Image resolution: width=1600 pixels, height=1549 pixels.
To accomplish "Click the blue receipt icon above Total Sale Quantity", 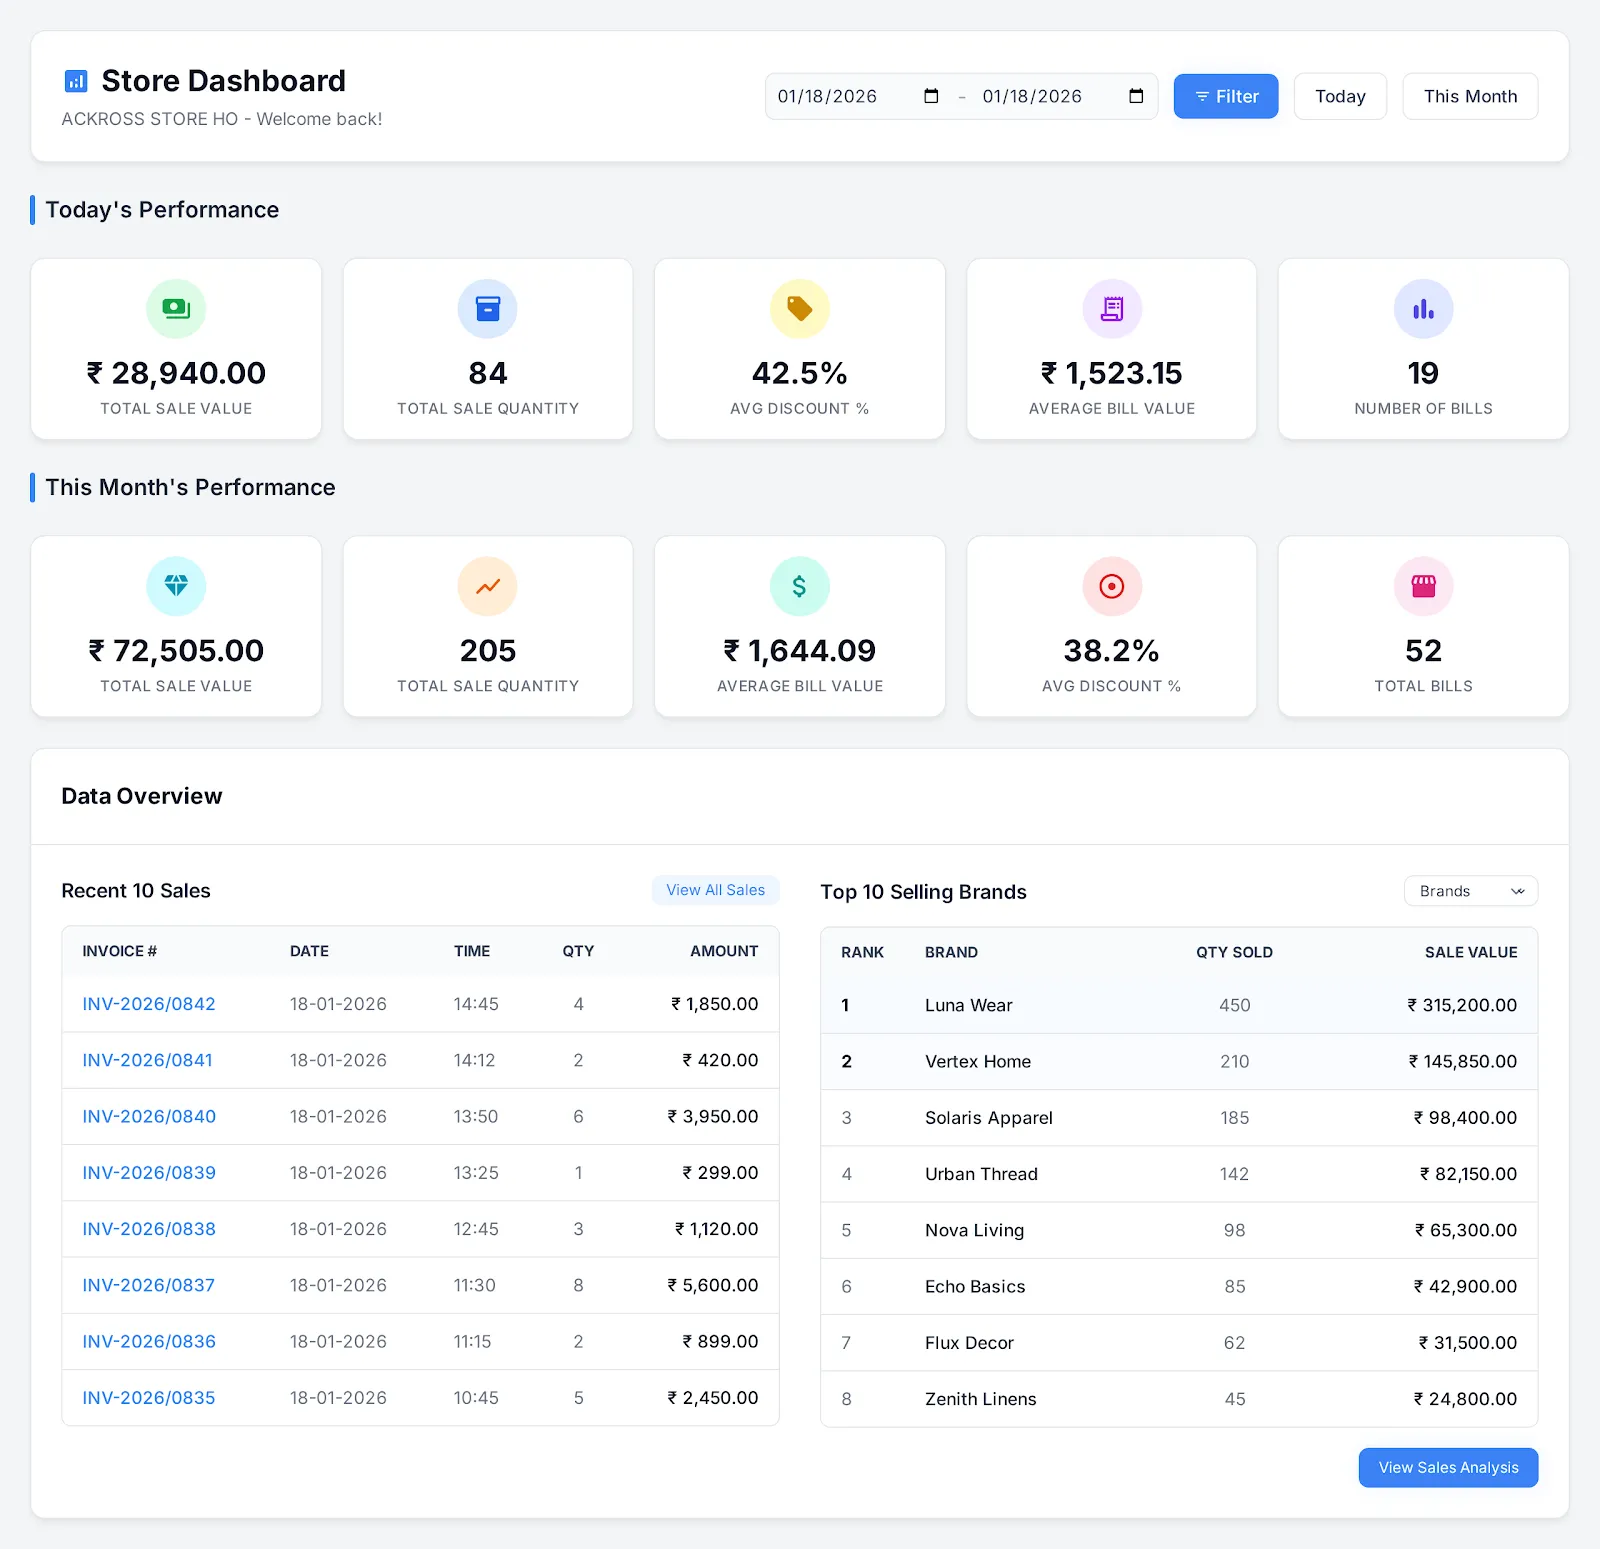I will pyautogui.click(x=487, y=308).
